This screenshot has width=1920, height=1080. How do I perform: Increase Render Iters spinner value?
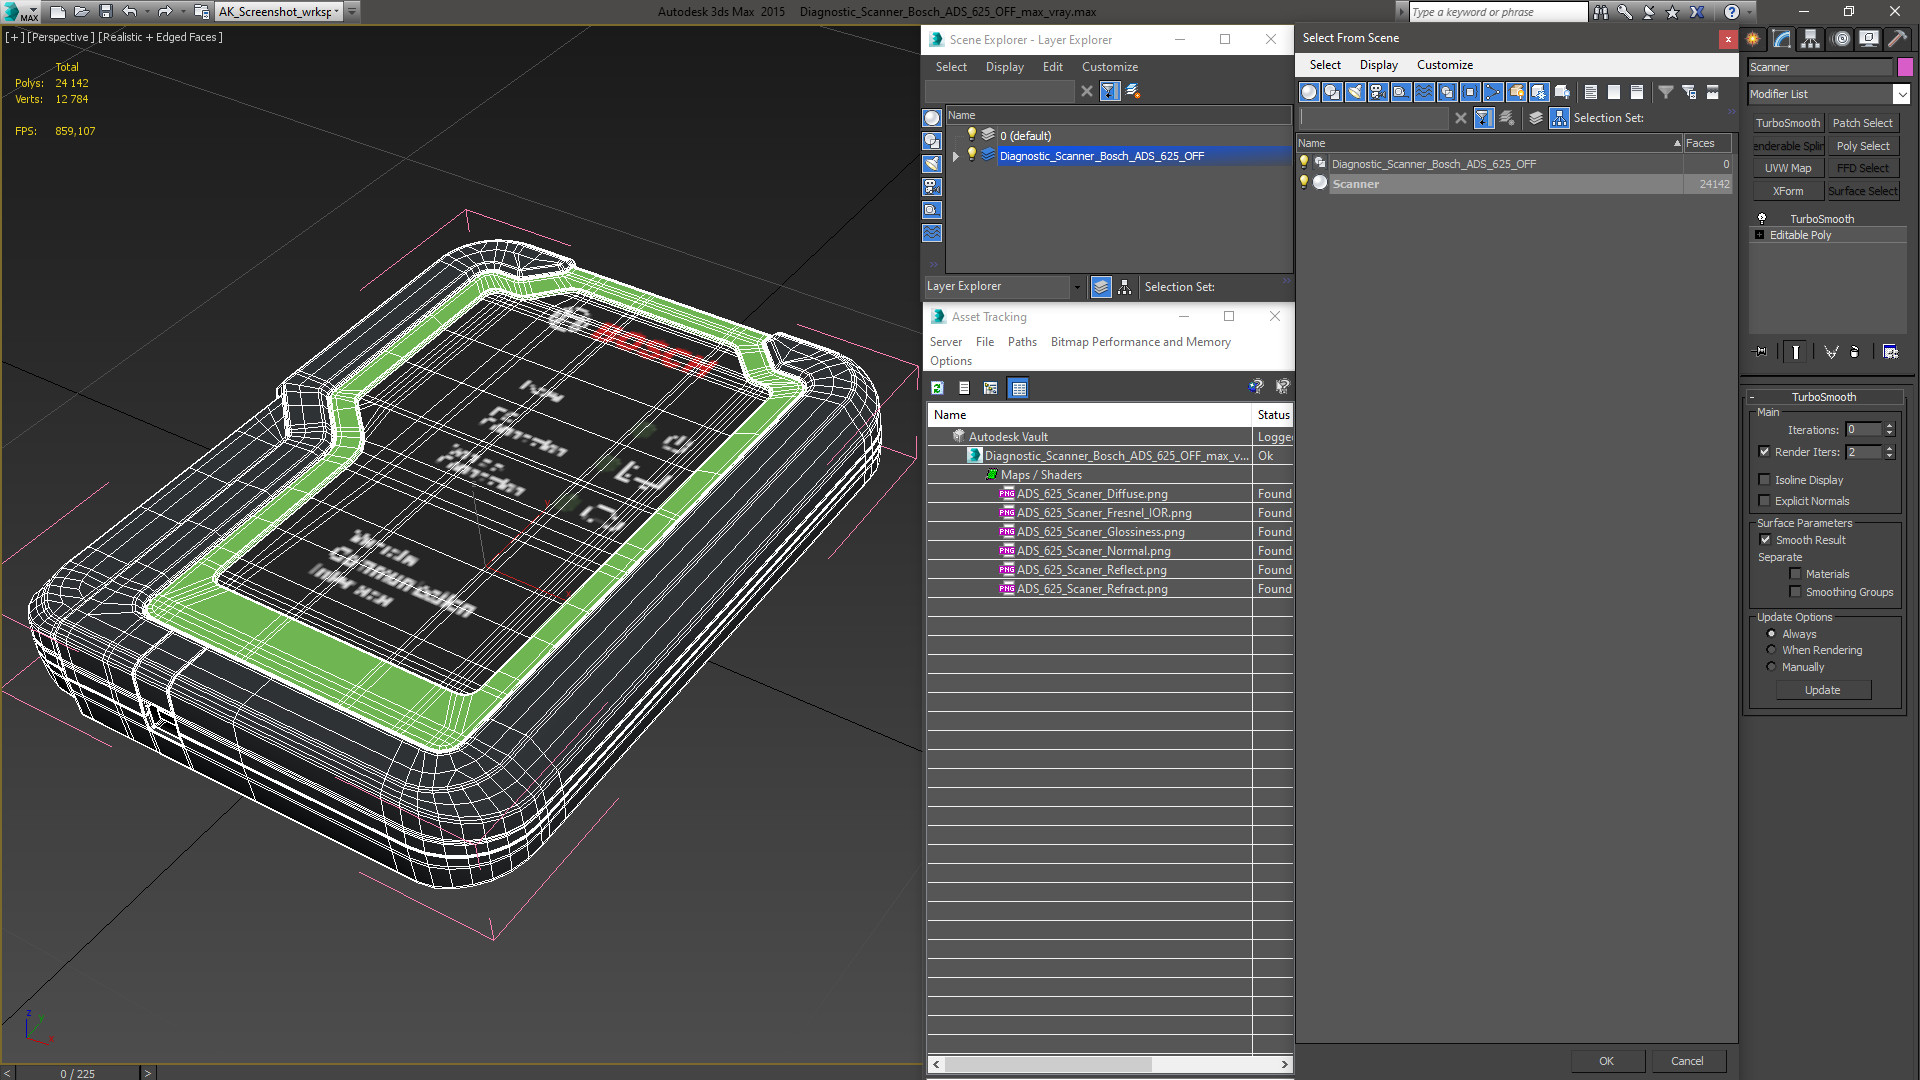(1889, 449)
